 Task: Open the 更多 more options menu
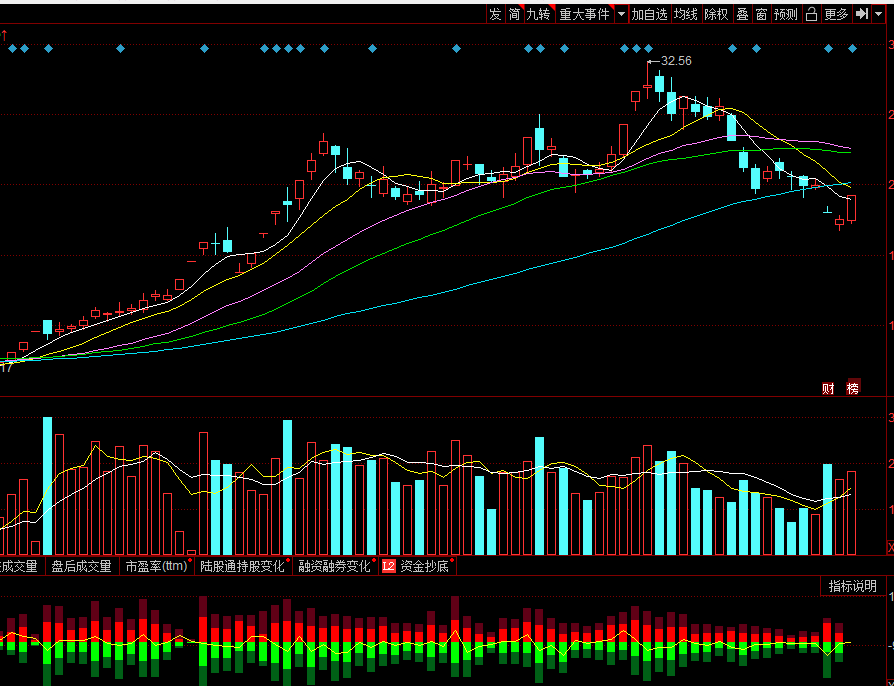[x=836, y=14]
